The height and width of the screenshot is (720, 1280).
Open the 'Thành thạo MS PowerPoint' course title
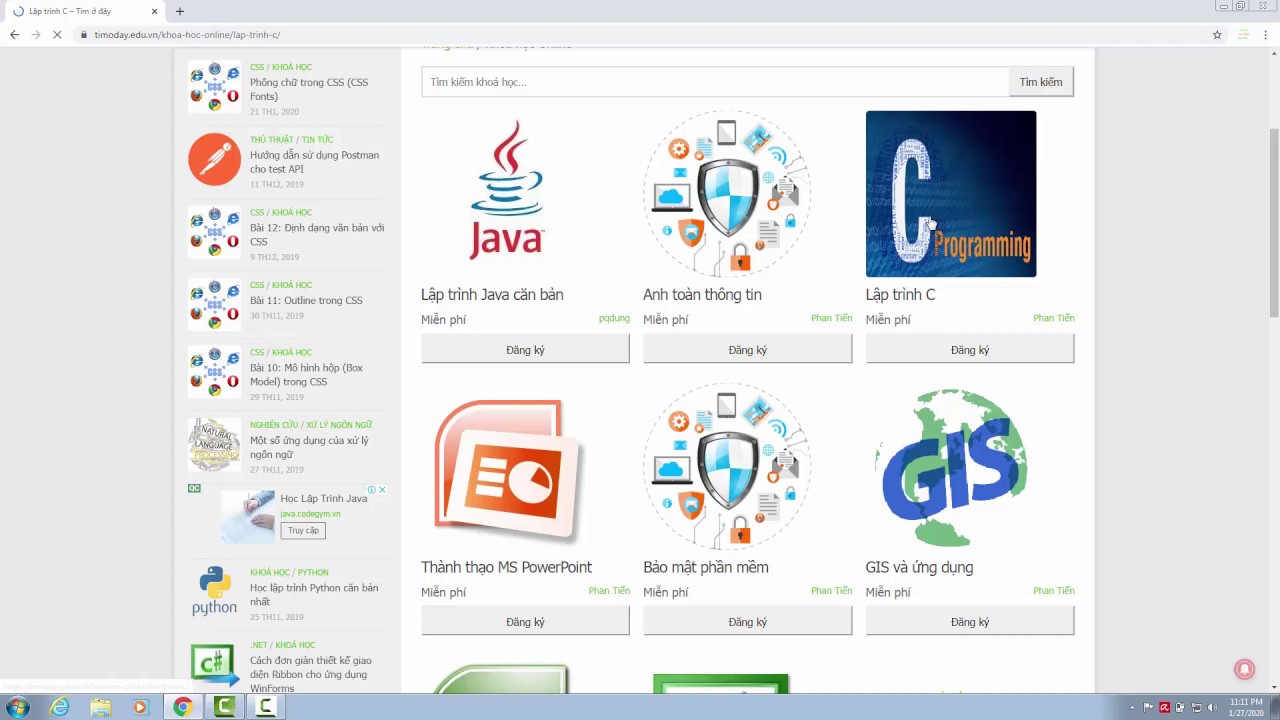(506, 567)
